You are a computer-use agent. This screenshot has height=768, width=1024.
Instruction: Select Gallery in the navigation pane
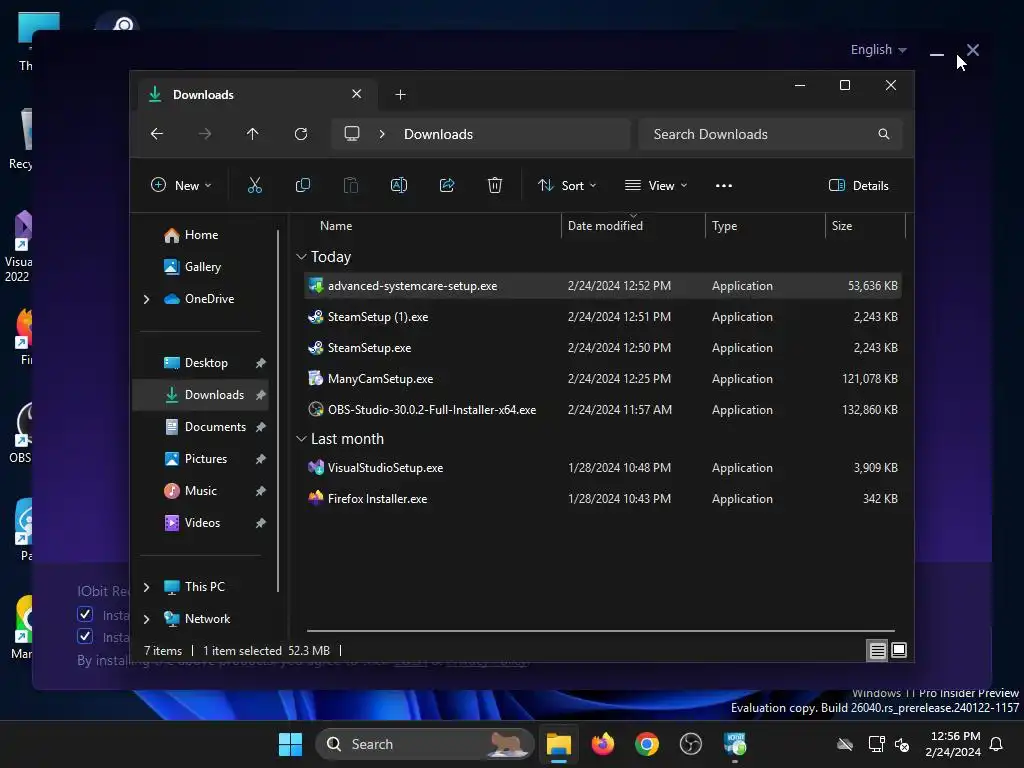(200, 267)
